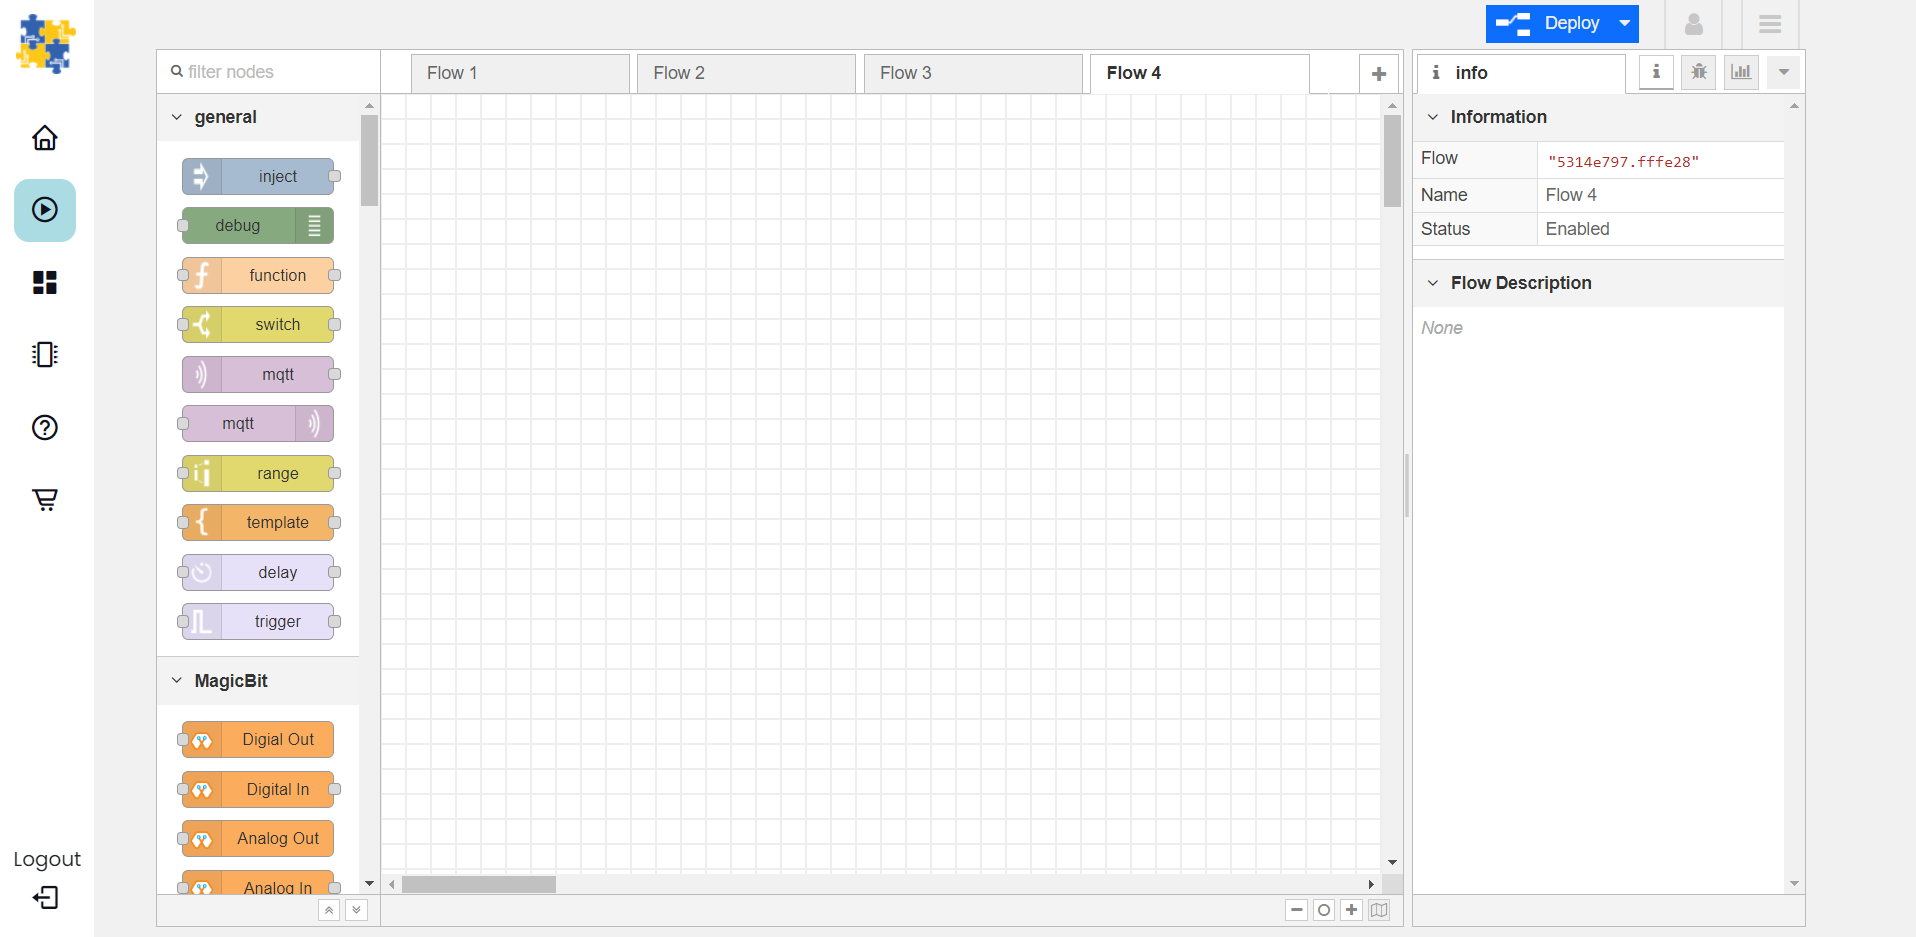Zoom out the workspace
This screenshot has height=937, width=1916.
[x=1297, y=910]
